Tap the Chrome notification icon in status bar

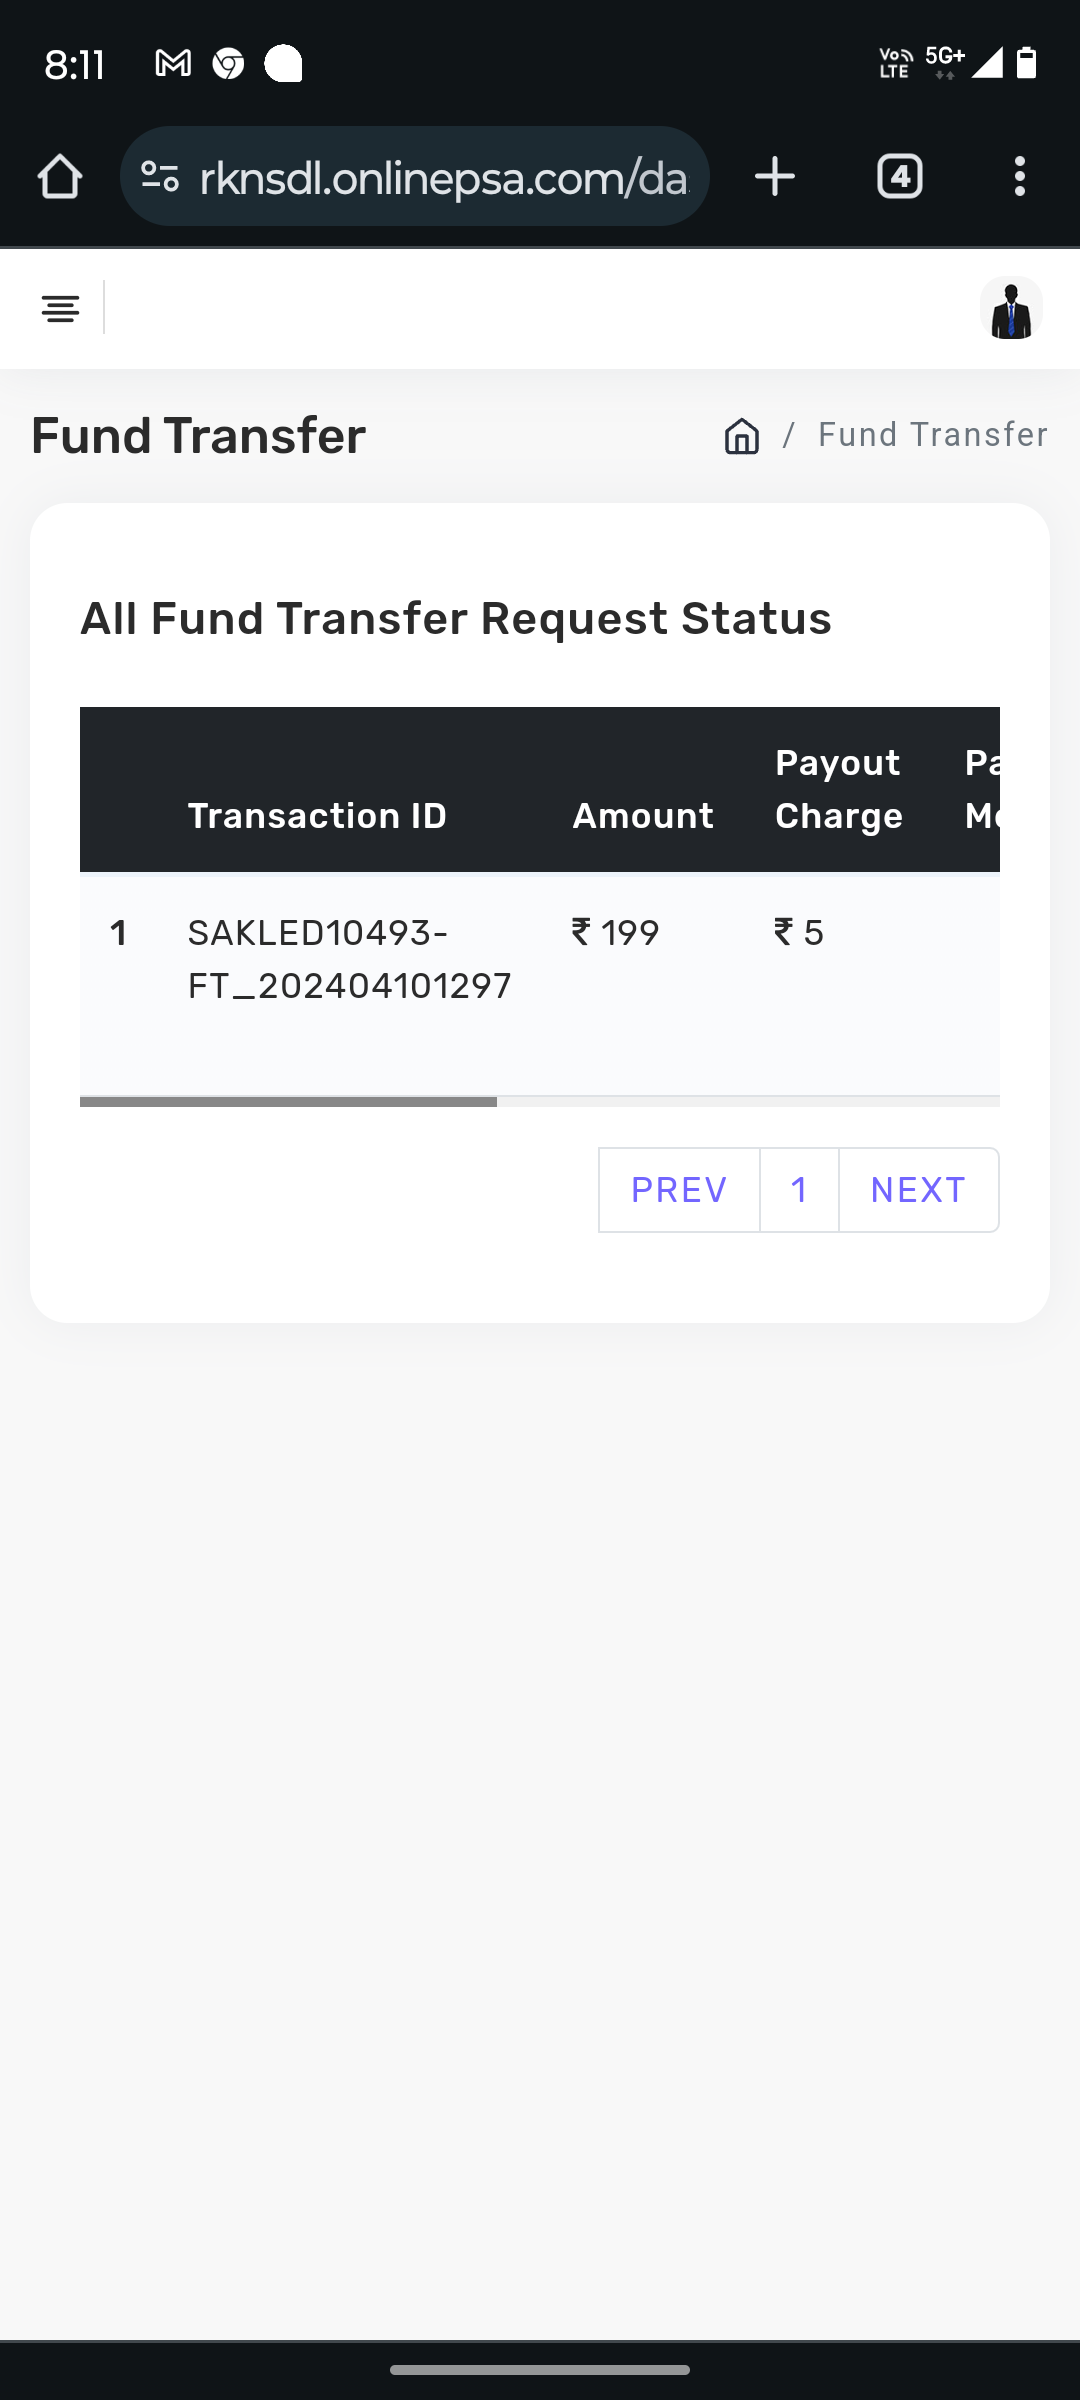pos(228,64)
